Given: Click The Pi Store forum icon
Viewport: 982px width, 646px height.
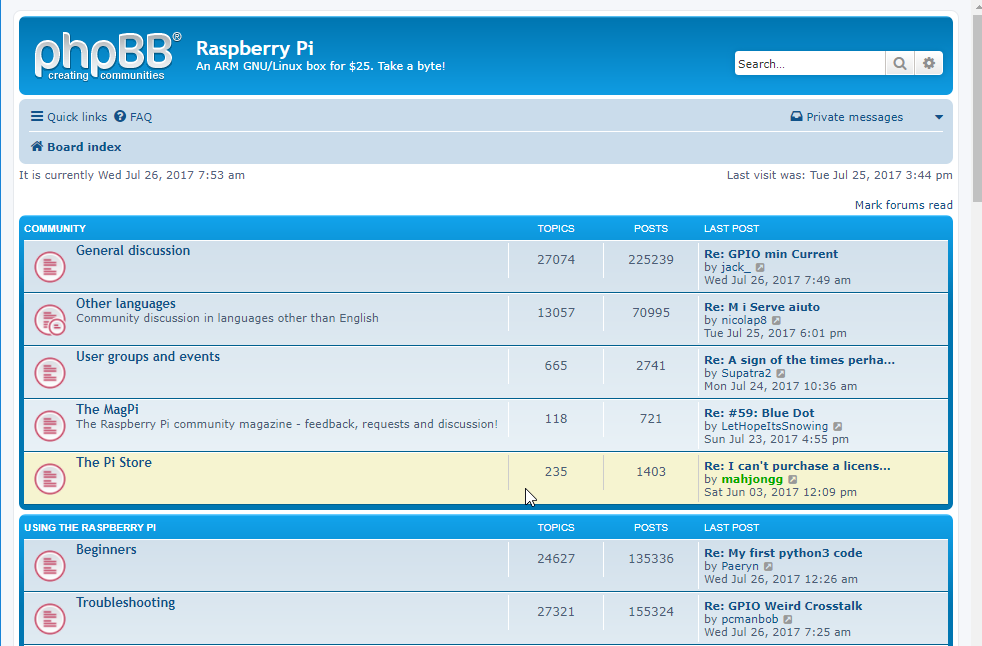Looking at the screenshot, I should click(50, 478).
